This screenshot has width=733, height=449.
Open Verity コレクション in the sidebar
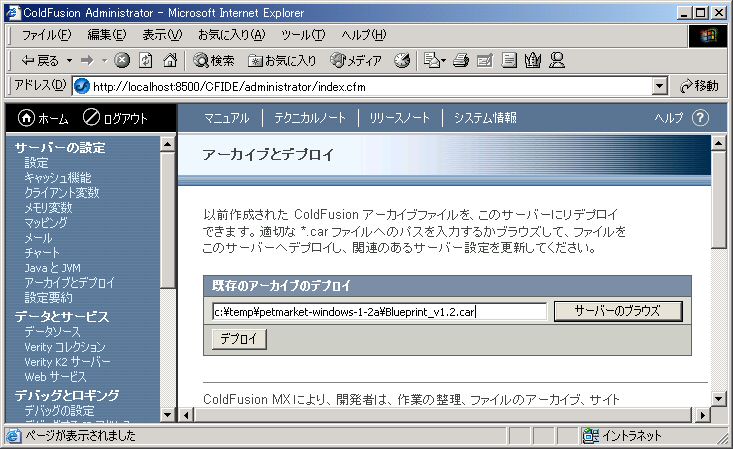click(x=65, y=347)
